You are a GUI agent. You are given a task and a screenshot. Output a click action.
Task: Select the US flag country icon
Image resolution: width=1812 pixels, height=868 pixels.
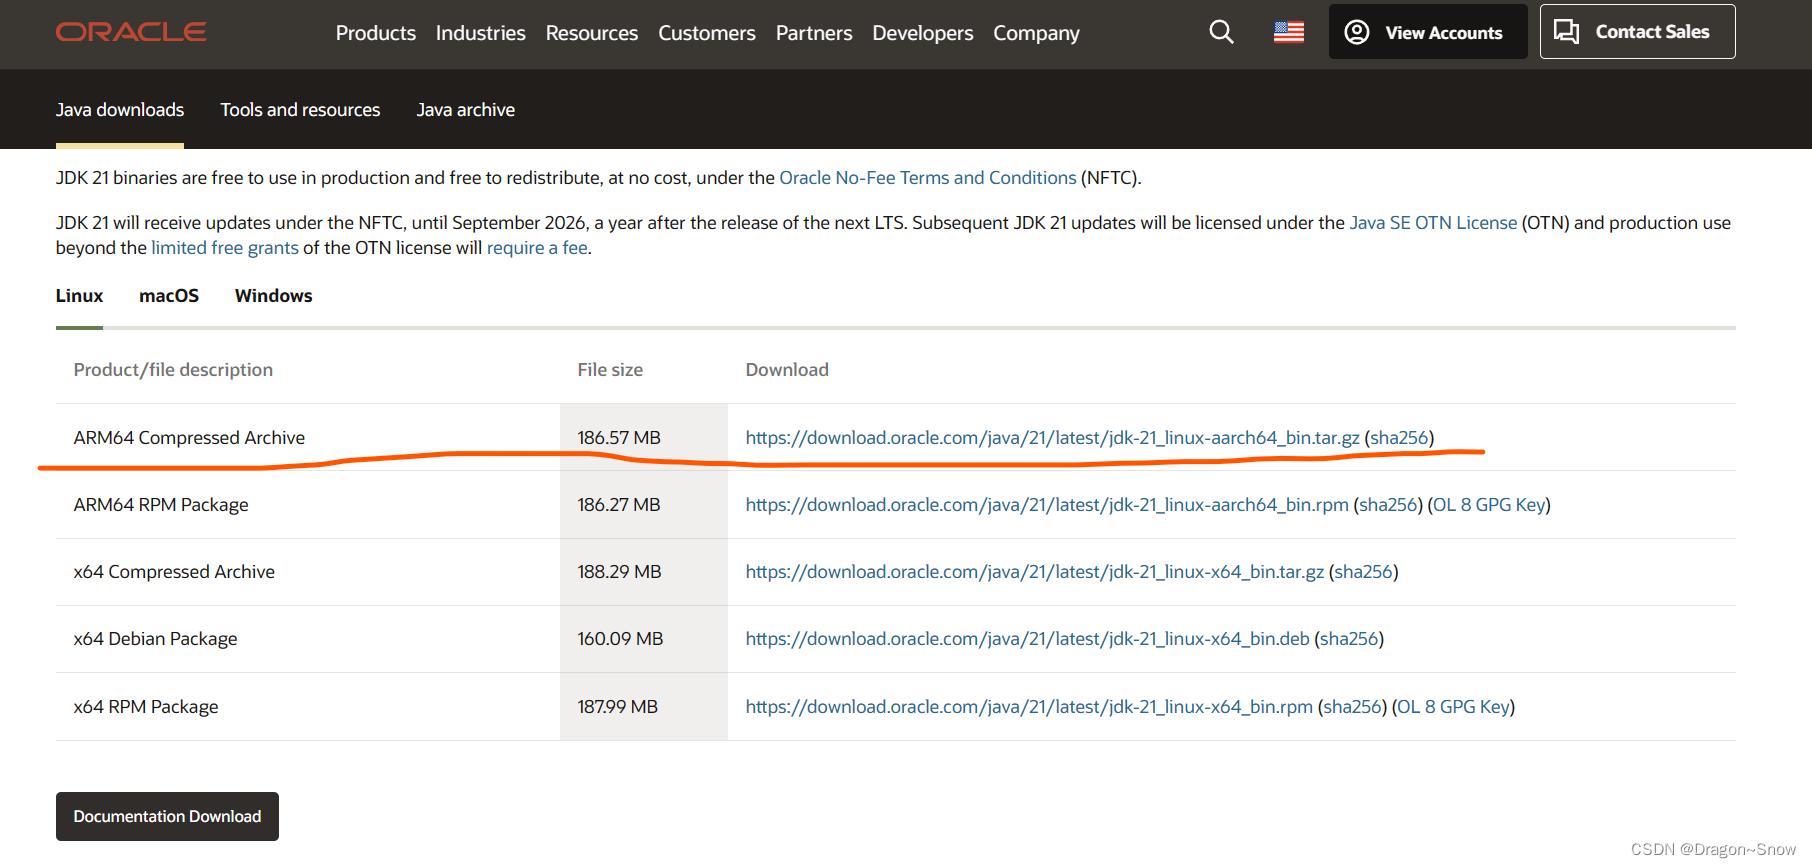pos(1289,32)
